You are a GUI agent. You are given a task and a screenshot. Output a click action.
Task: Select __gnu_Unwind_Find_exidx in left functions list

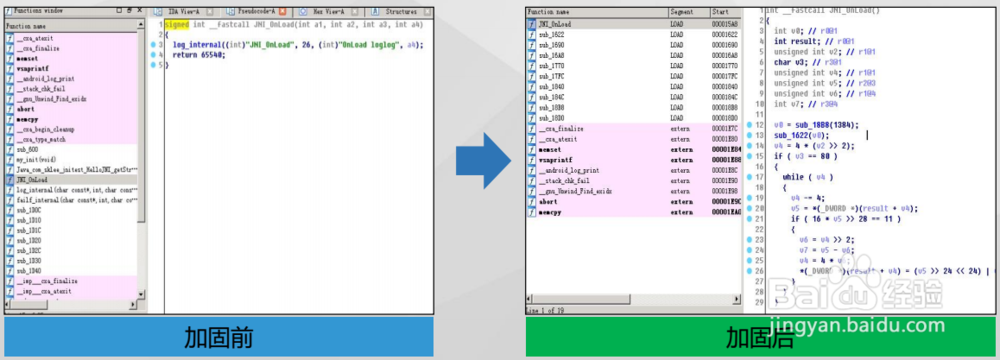(x=71, y=98)
